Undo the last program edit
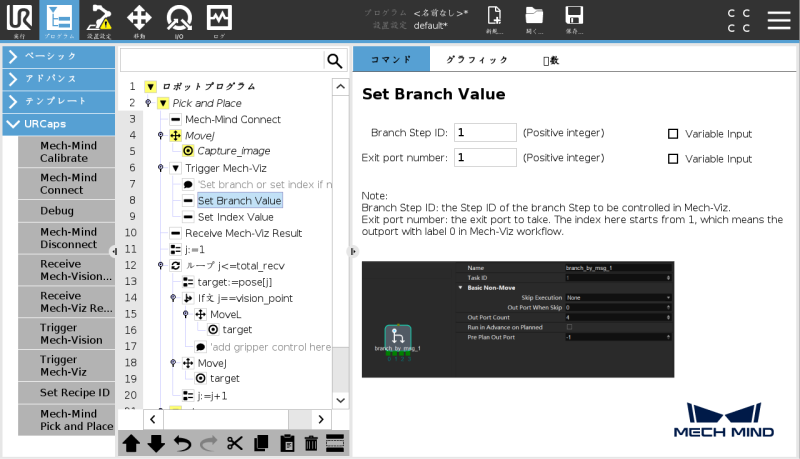 (182, 443)
